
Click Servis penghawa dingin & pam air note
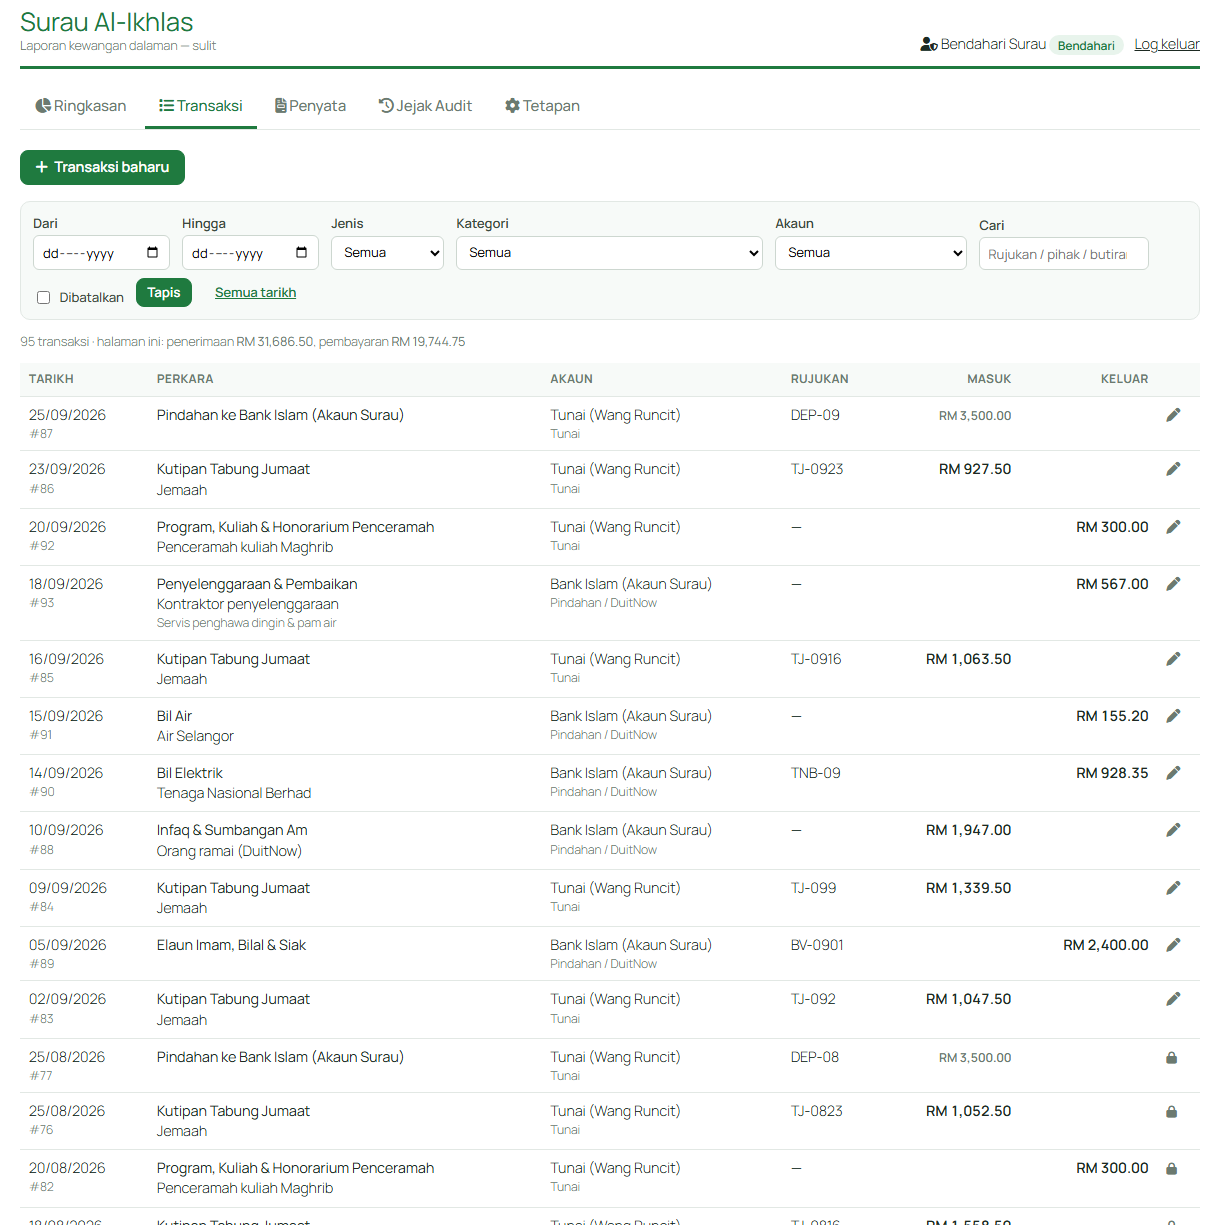(x=246, y=623)
